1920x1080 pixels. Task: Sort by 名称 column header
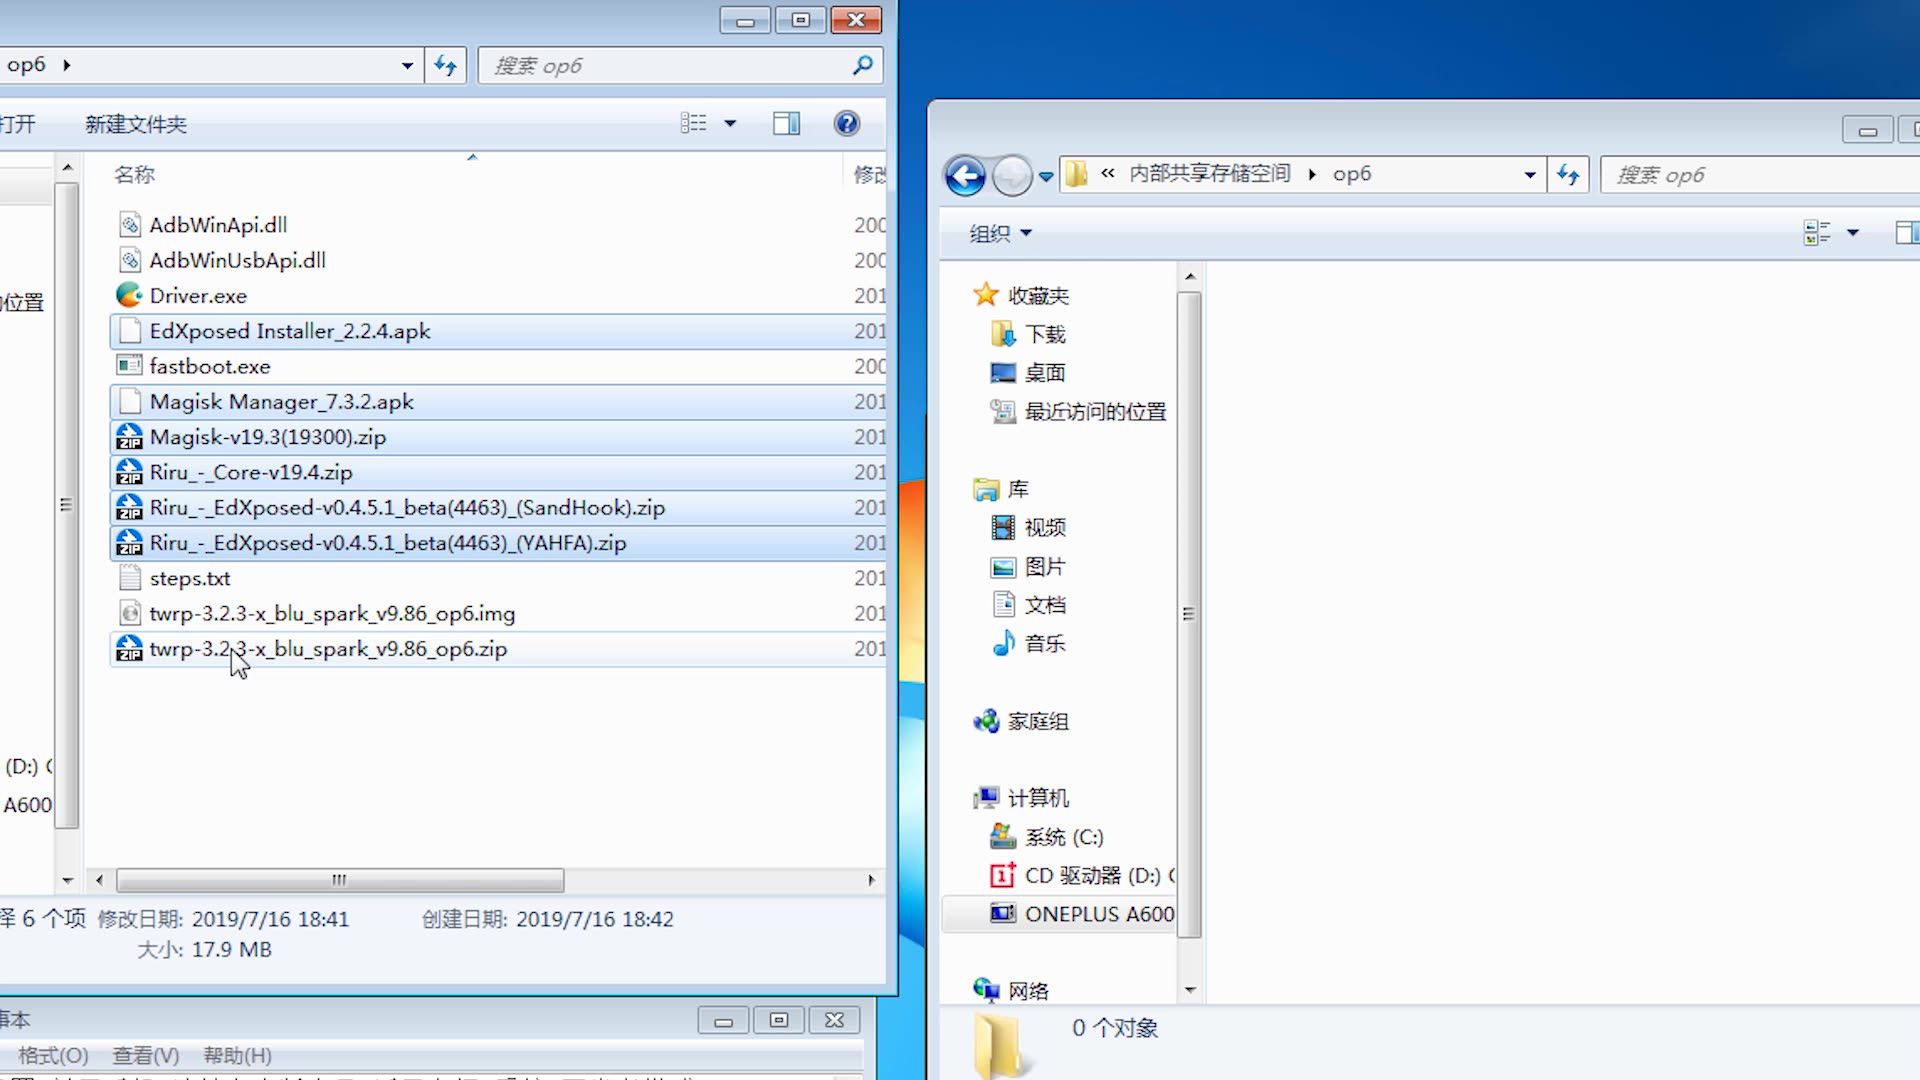[x=134, y=174]
